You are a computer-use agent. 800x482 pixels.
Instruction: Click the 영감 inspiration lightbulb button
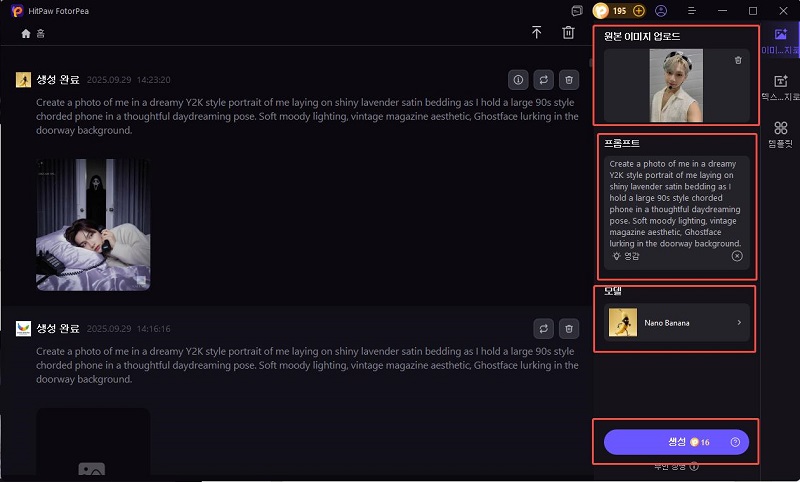(x=626, y=256)
